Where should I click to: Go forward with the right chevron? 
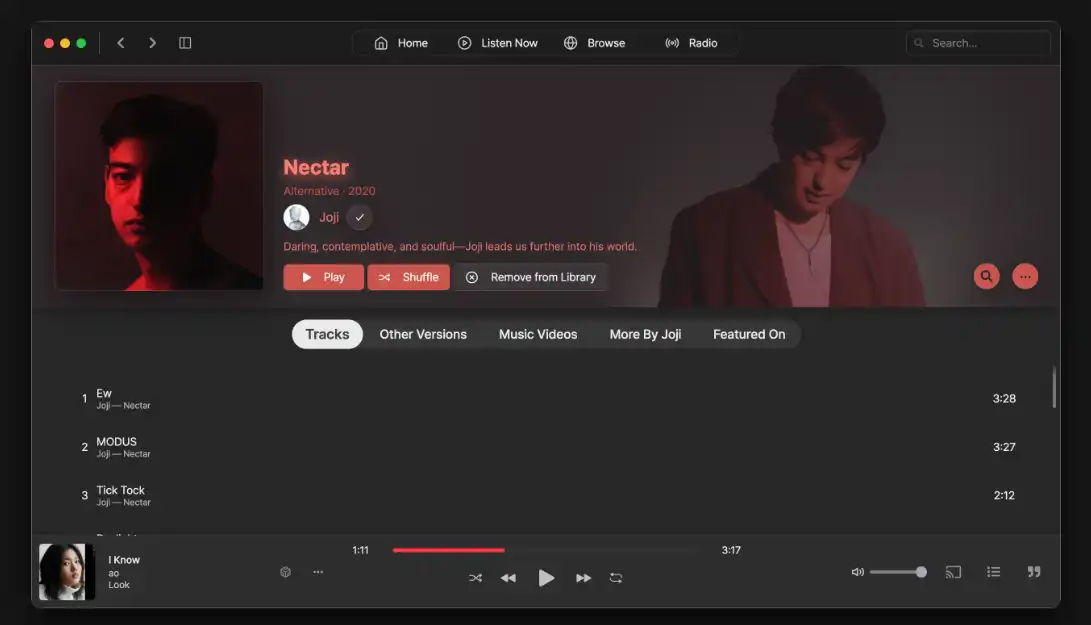[152, 43]
